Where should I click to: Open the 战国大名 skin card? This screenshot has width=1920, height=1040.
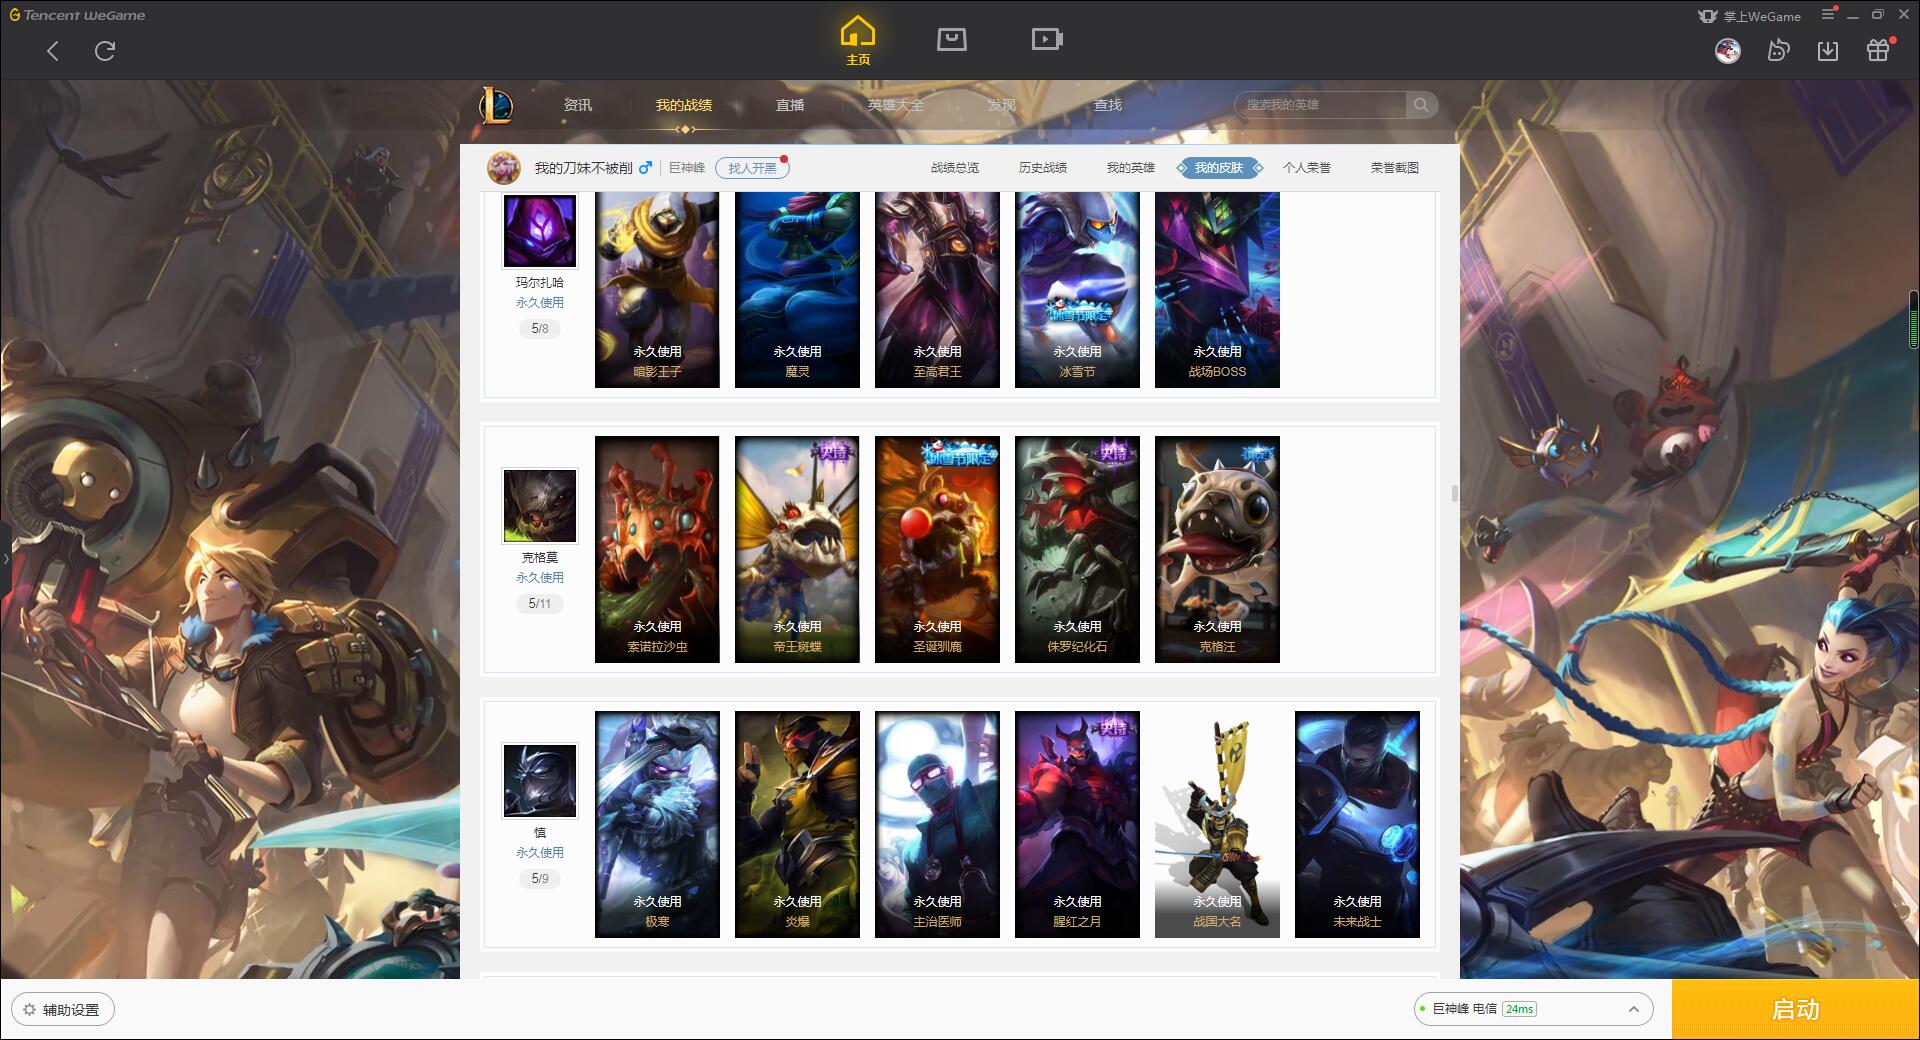point(1217,824)
